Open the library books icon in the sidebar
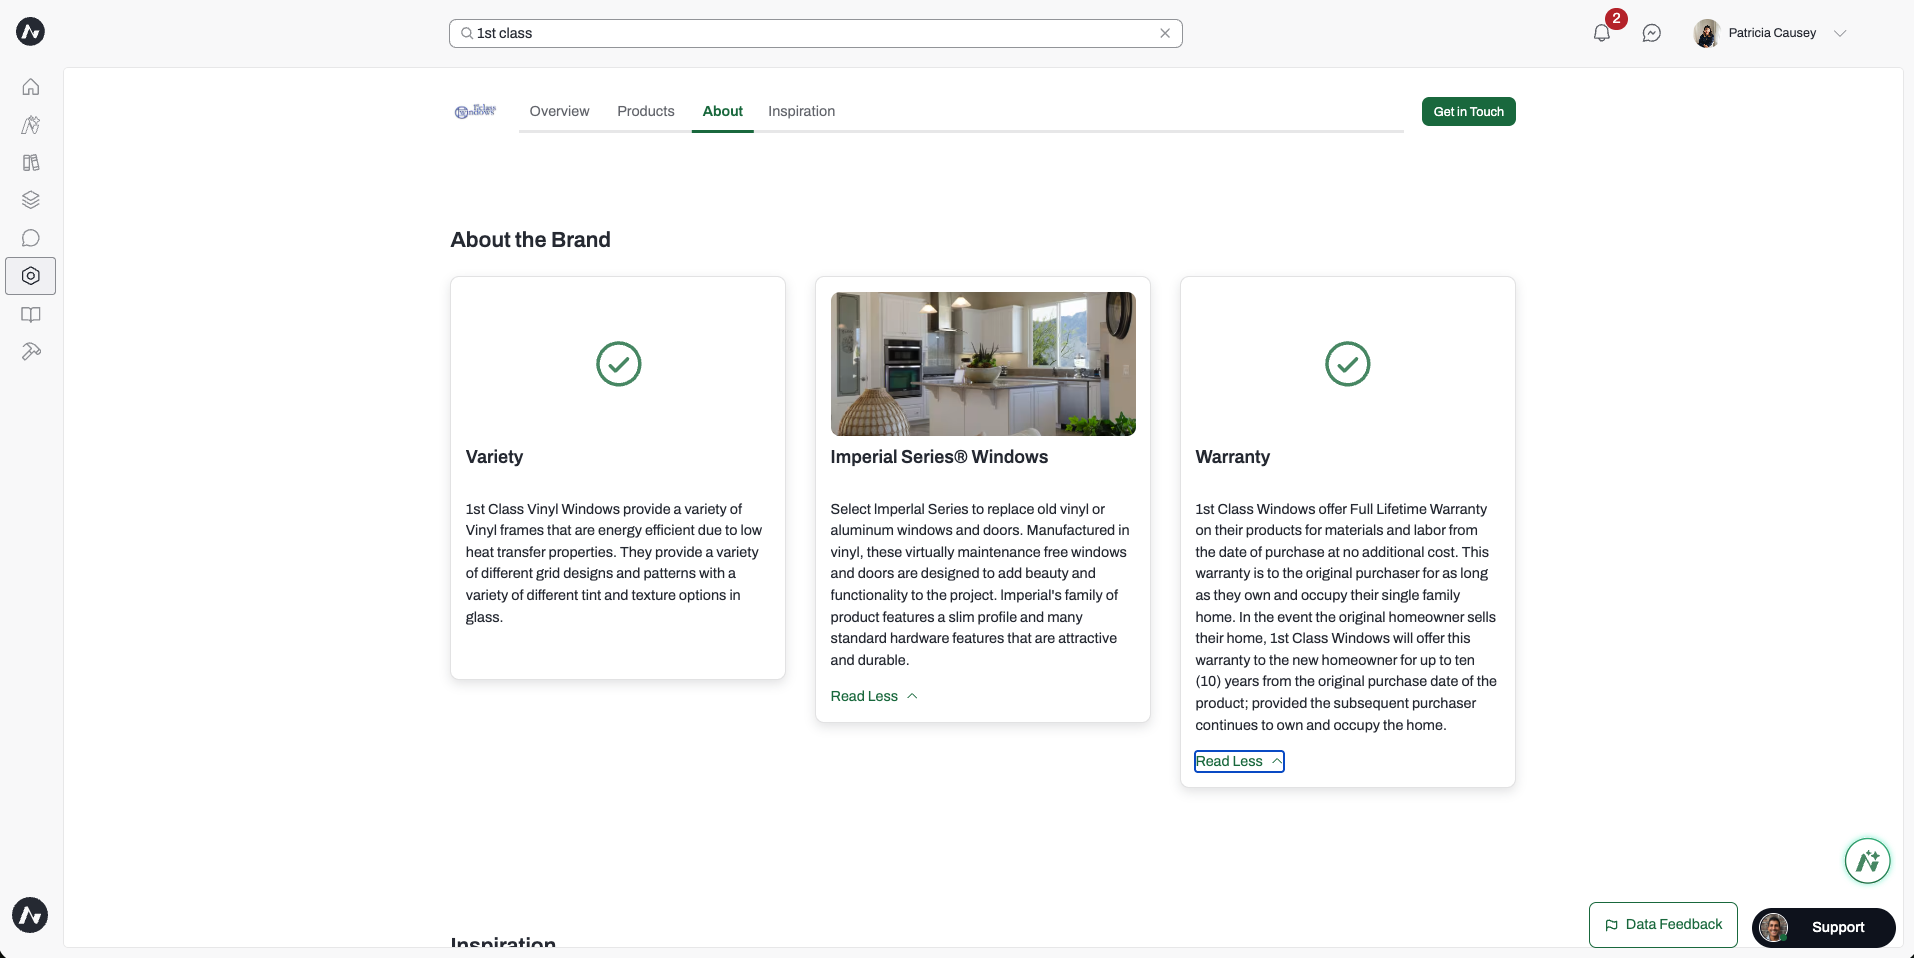This screenshot has width=1914, height=958. [x=31, y=163]
